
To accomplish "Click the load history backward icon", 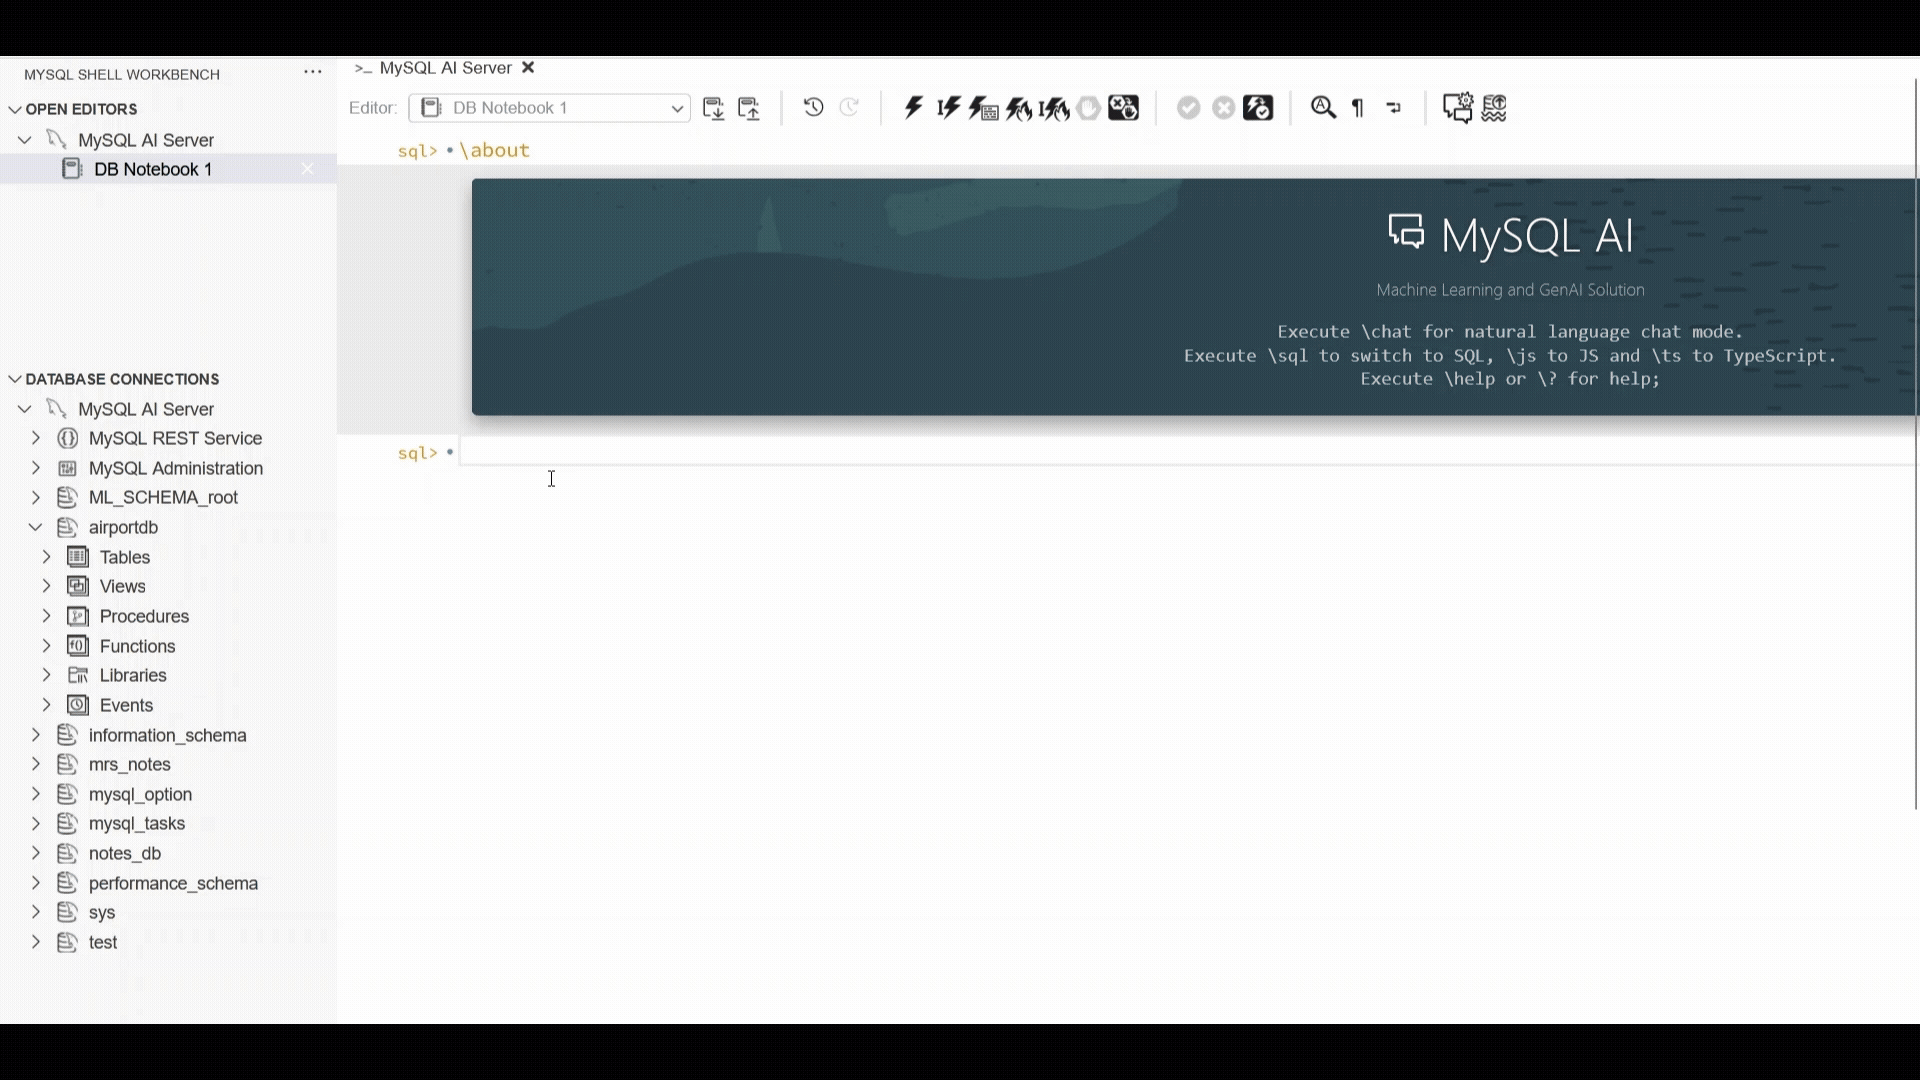I will click(813, 108).
